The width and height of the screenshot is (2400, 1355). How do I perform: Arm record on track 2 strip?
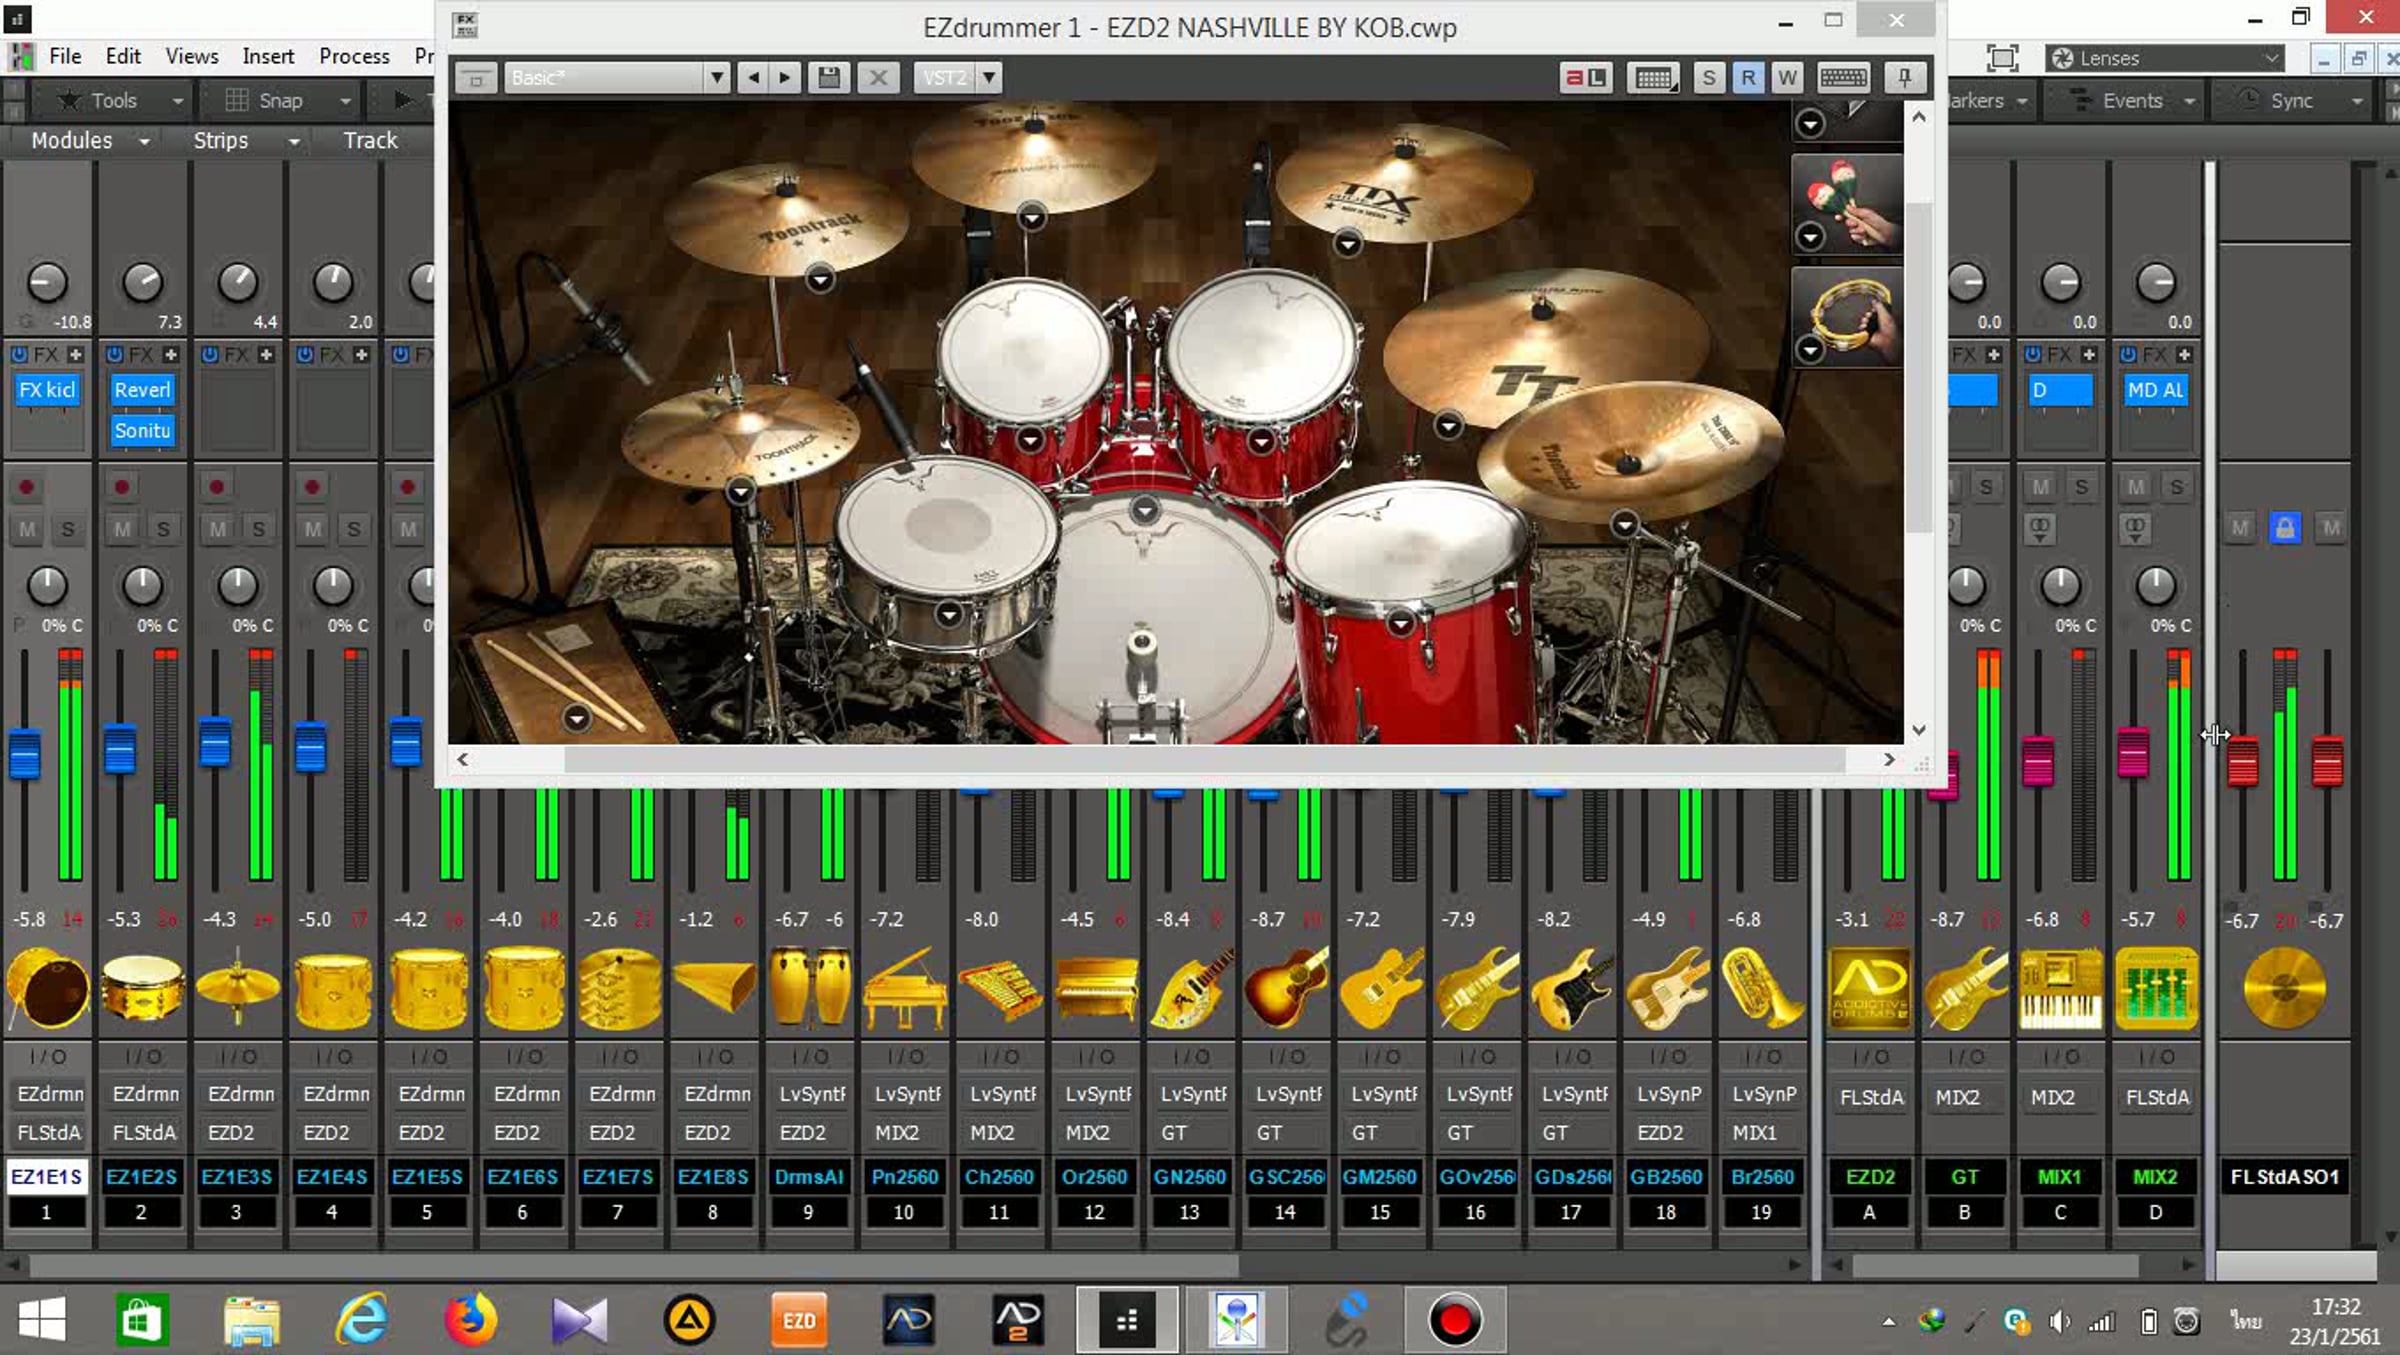122,487
